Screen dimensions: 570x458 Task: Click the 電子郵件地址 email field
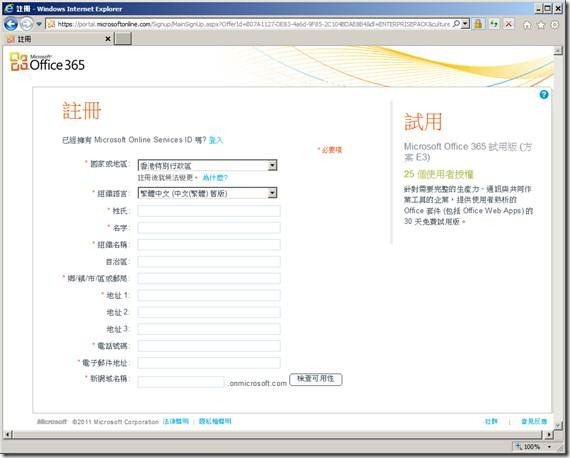[209, 363]
